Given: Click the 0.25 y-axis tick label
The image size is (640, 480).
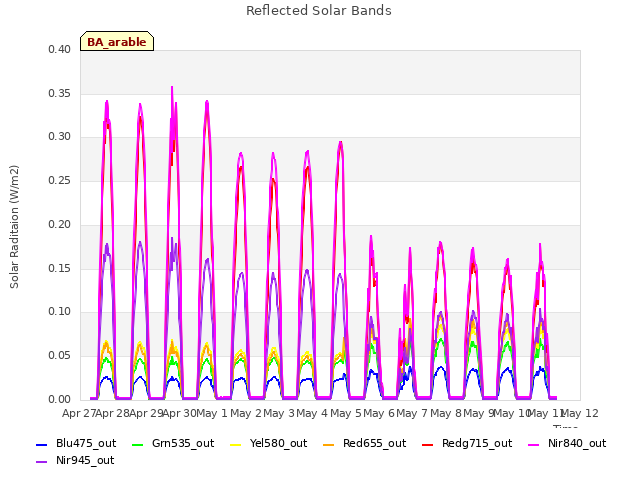Looking at the screenshot, I should (x=59, y=180).
